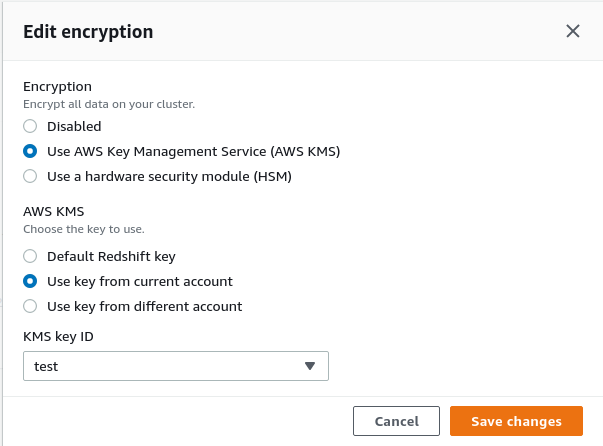The height and width of the screenshot is (446, 603).
Task: Close the Edit encryption dialog
Action: (x=573, y=31)
